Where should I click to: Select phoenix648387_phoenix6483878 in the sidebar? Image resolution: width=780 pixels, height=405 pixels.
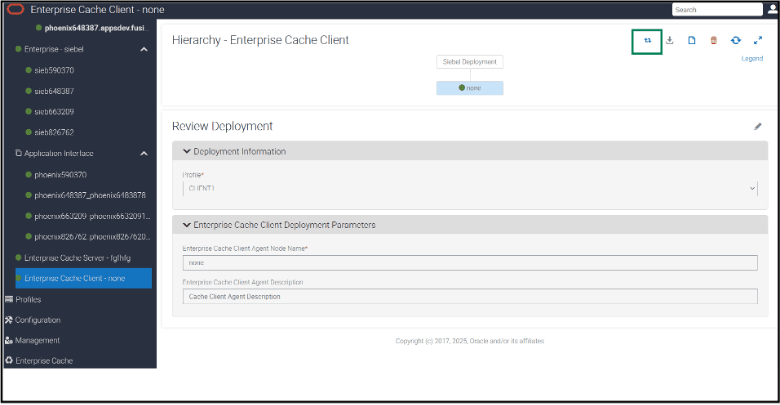90,195
